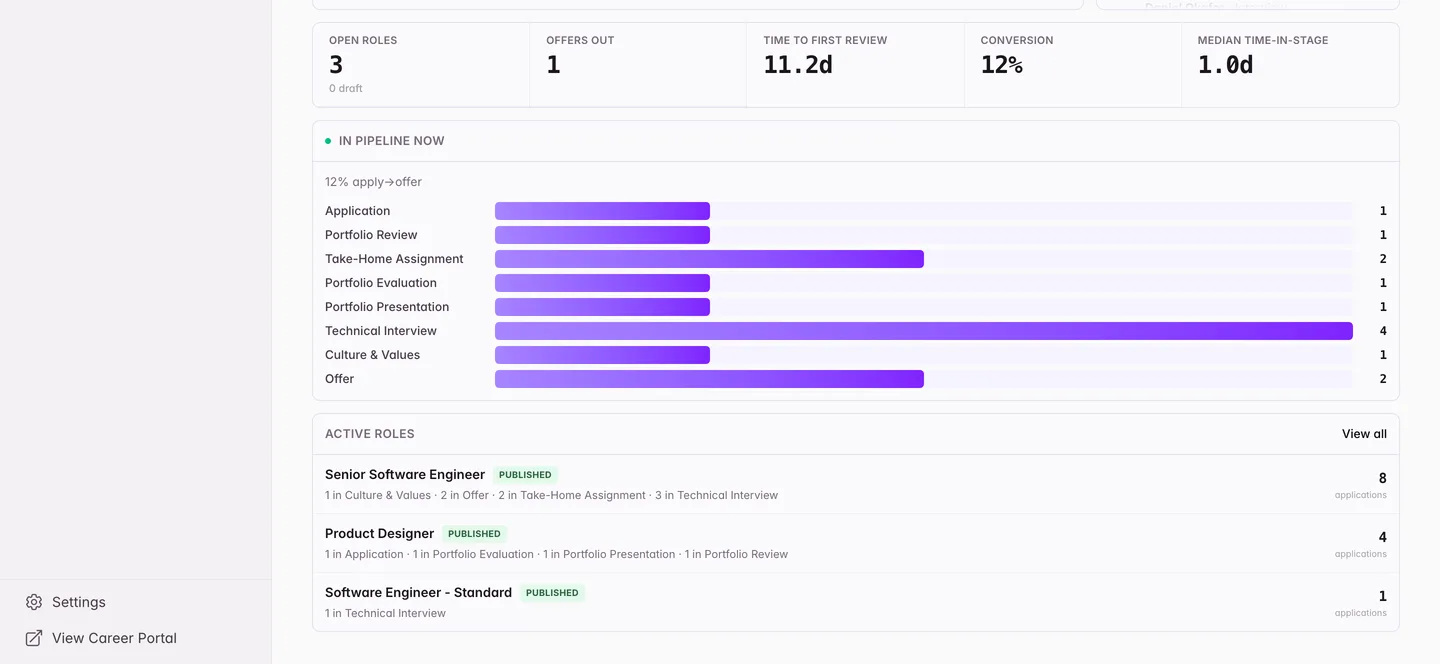Image resolution: width=1440 pixels, height=664 pixels.
Task: Click the View Career Portal external-link icon
Action: (34, 638)
